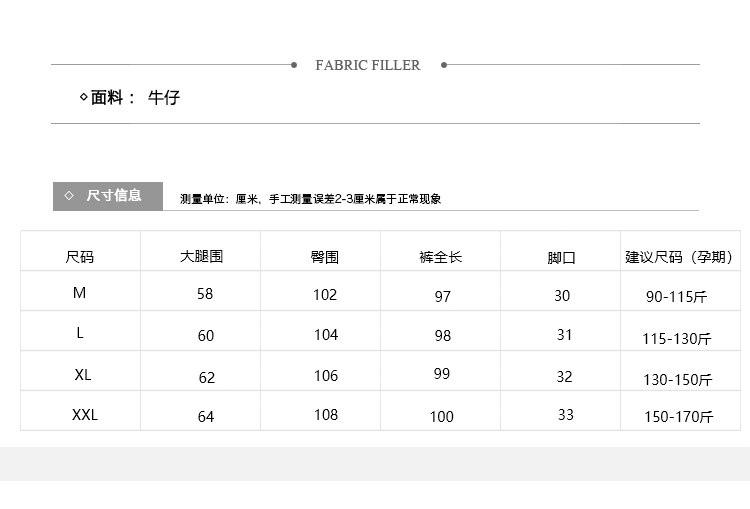
Task: Select the 裤全长 column header
Action: click(x=441, y=257)
